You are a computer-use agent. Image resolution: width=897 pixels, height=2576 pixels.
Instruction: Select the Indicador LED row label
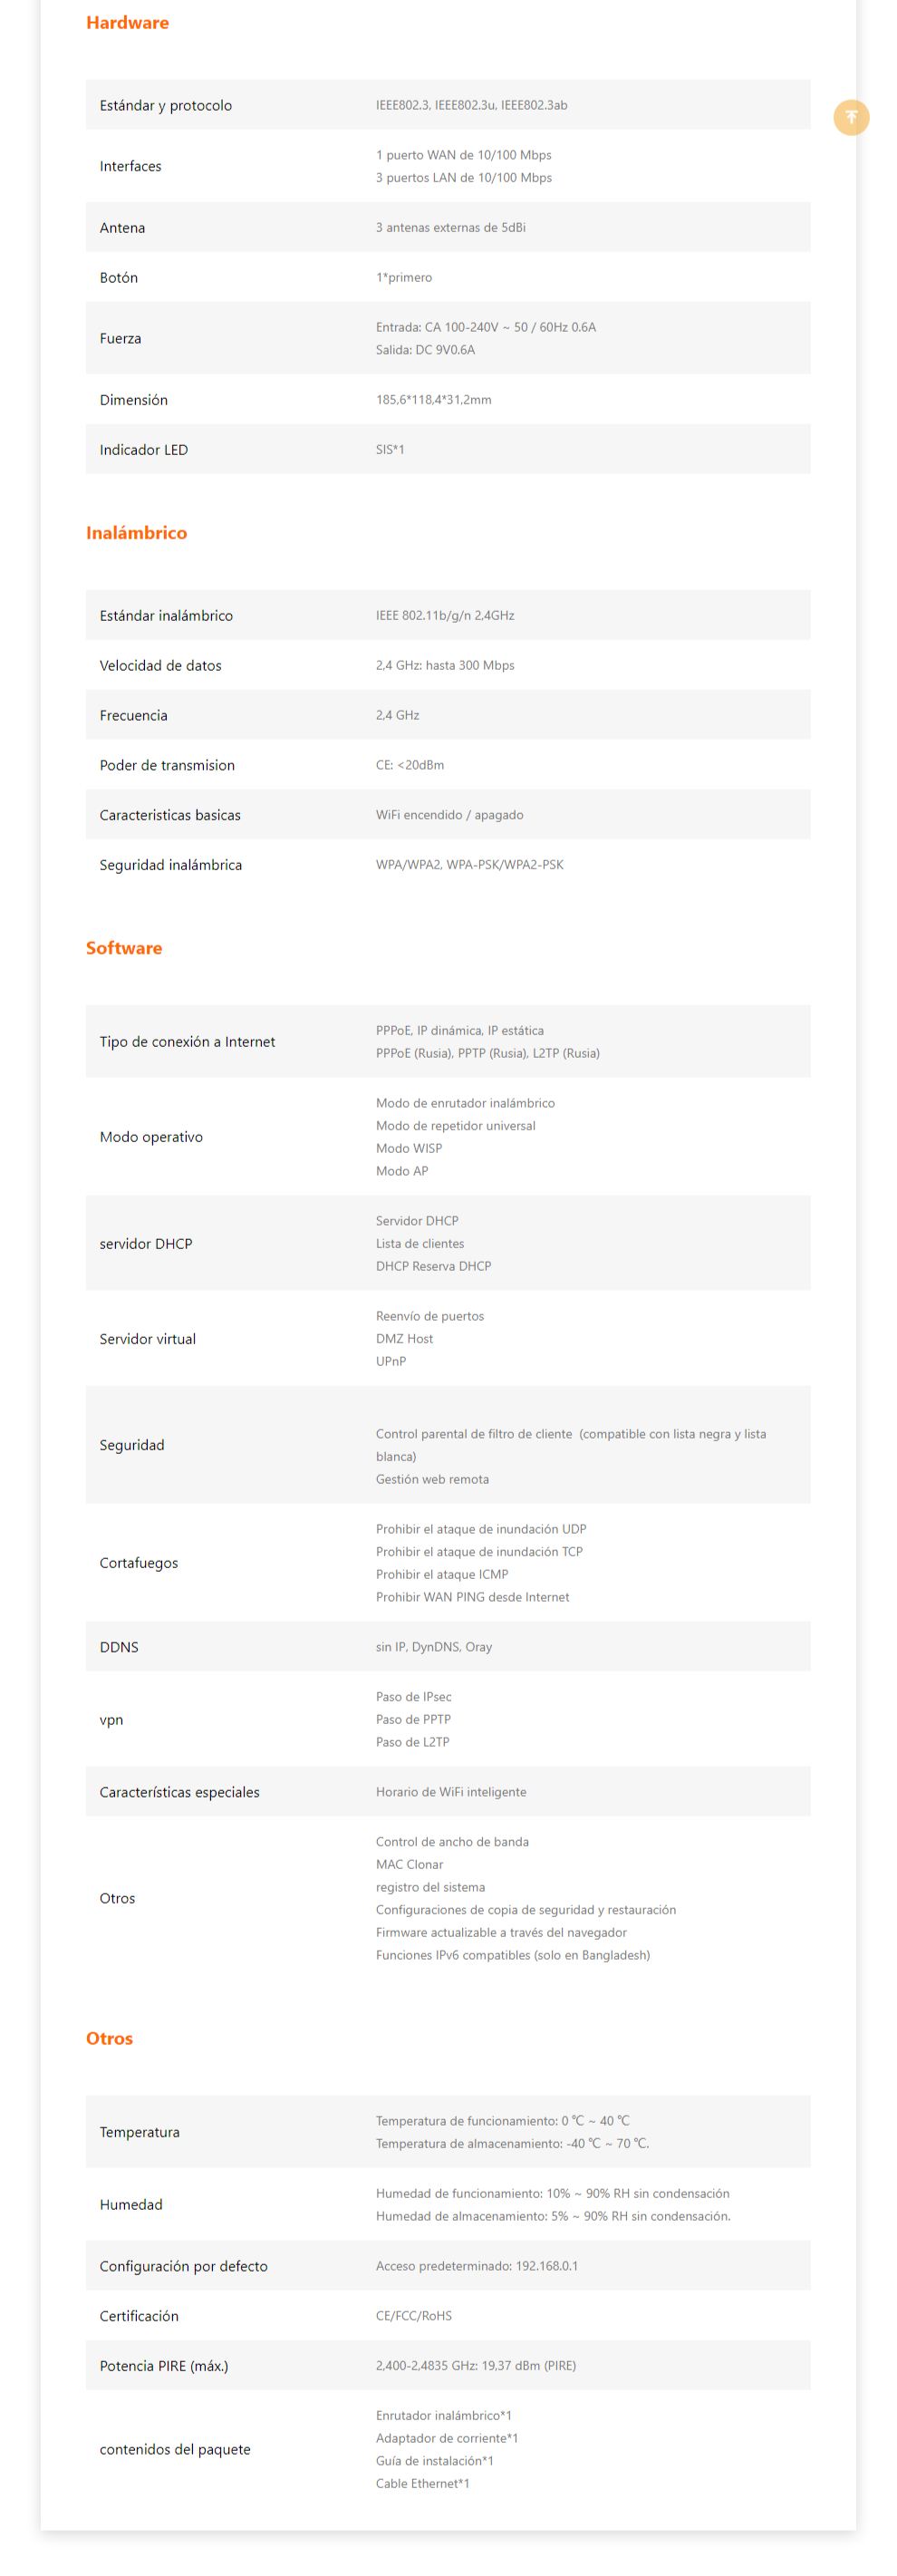pyautogui.click(x=144, y=450)
